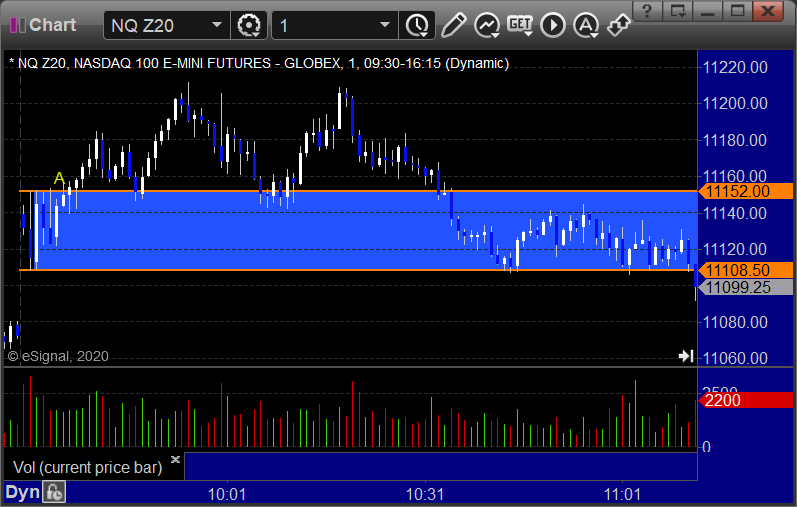The width and height of the screenshot is (797, 507).
Task: Close the Vol study panel with x
Action: coord(175,460)
